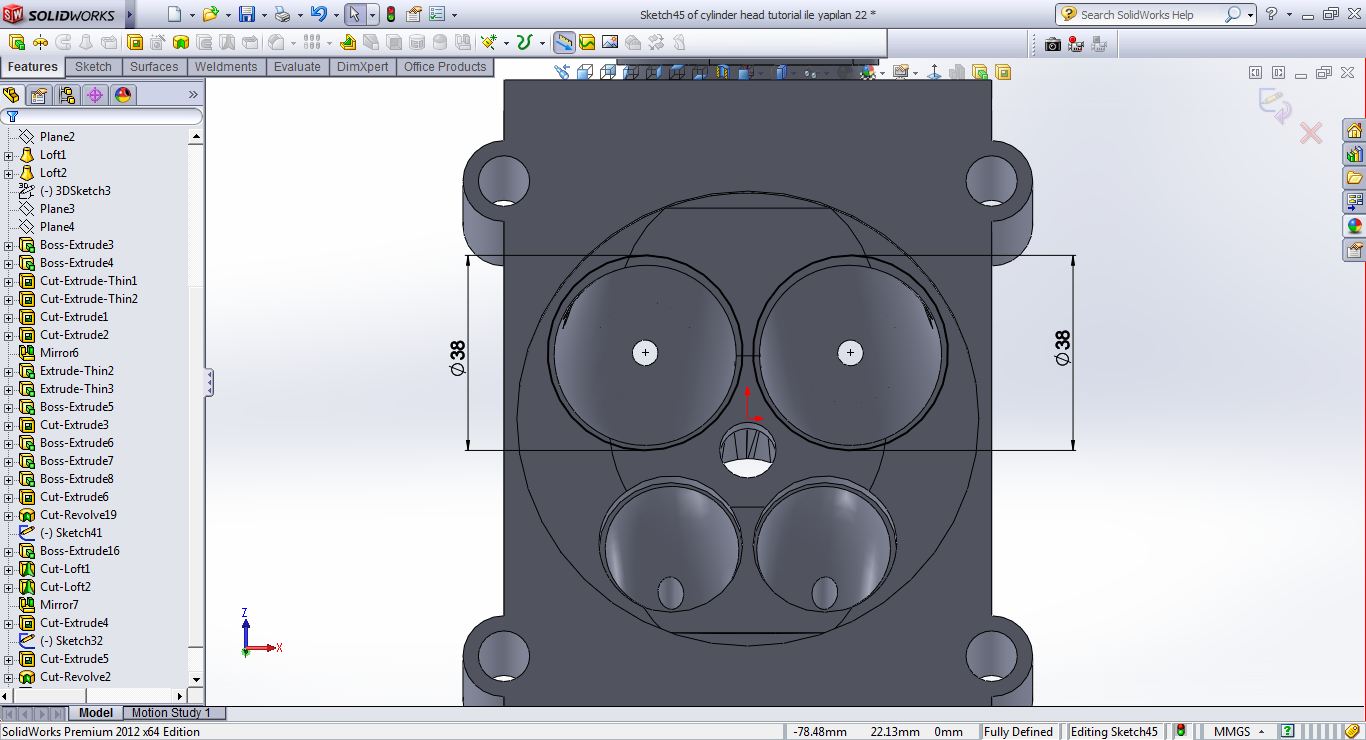The height and width of the screenshot is (740, 1366).
Task: Switch to the Sketch tab
Action: tap(93, 67)
